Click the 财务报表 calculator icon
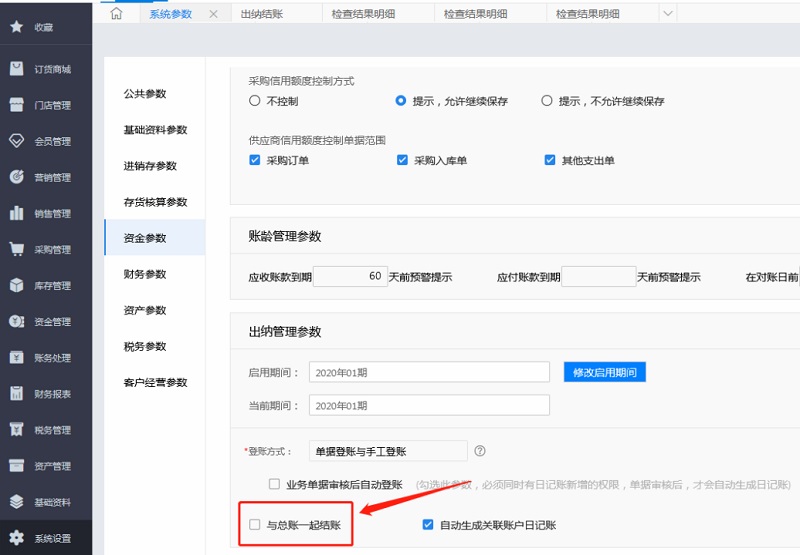This screenshot has width=800, height=555. (x=16, y=394)
